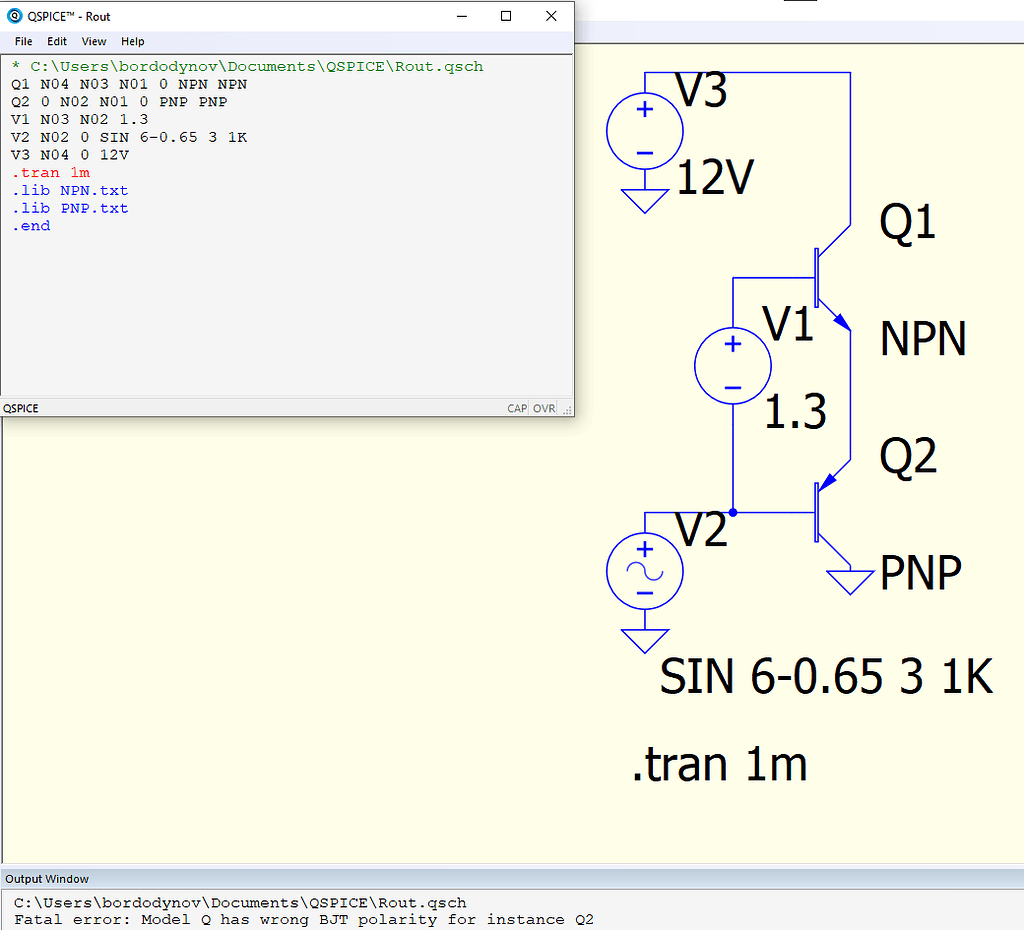This screenshot has width=1024, height=930.
Task: Click the .lib PNP.txt netlist line
Action: click(x=70, y=208)
